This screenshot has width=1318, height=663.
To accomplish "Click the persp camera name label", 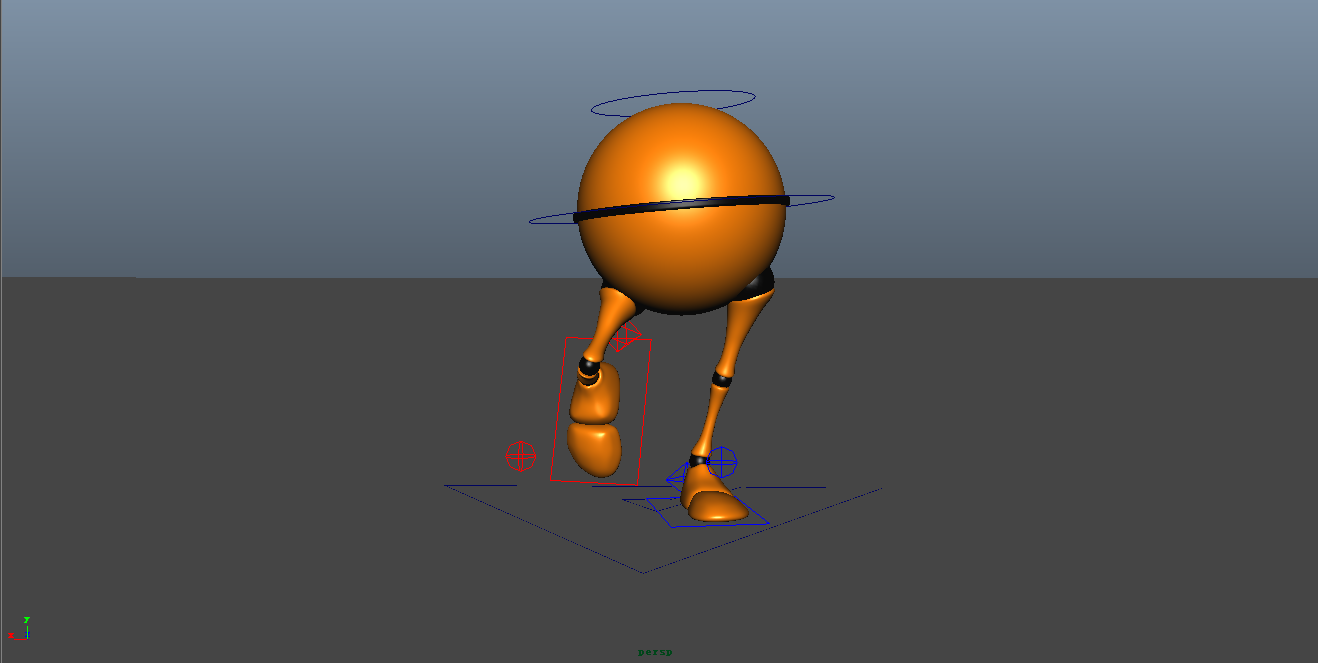I will [x=655, y=652].
